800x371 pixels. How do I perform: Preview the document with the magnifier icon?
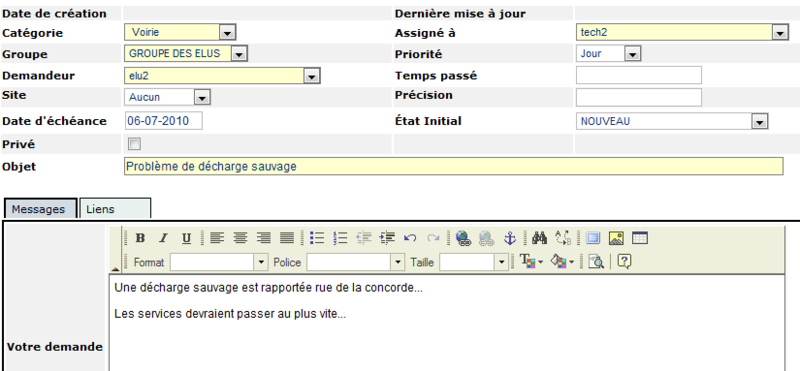click(x=595, y=262)
